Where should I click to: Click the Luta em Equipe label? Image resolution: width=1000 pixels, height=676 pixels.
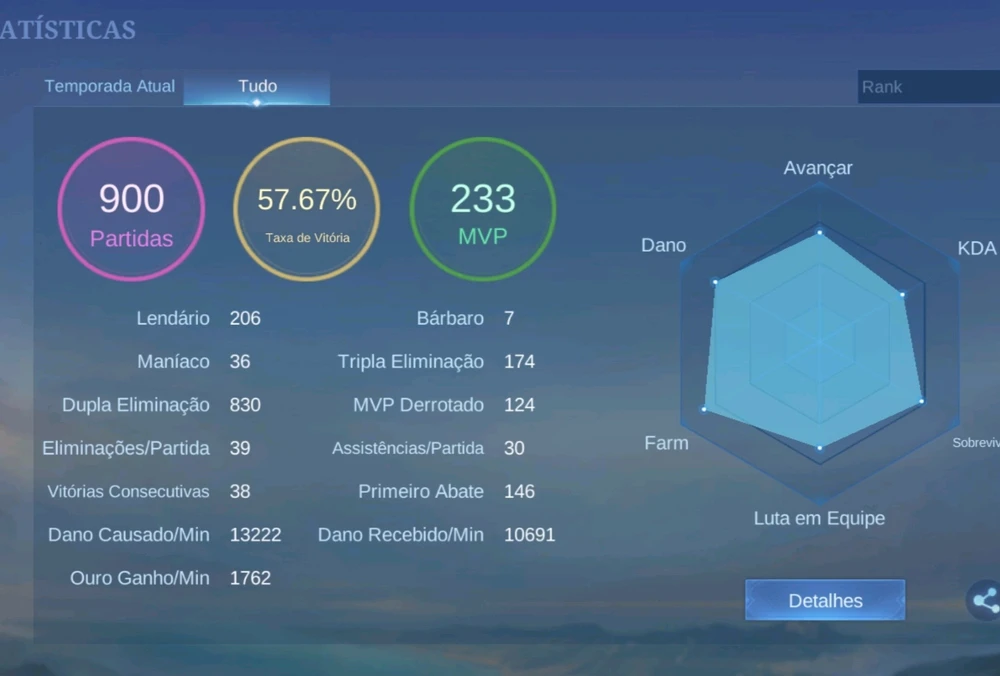819,518
